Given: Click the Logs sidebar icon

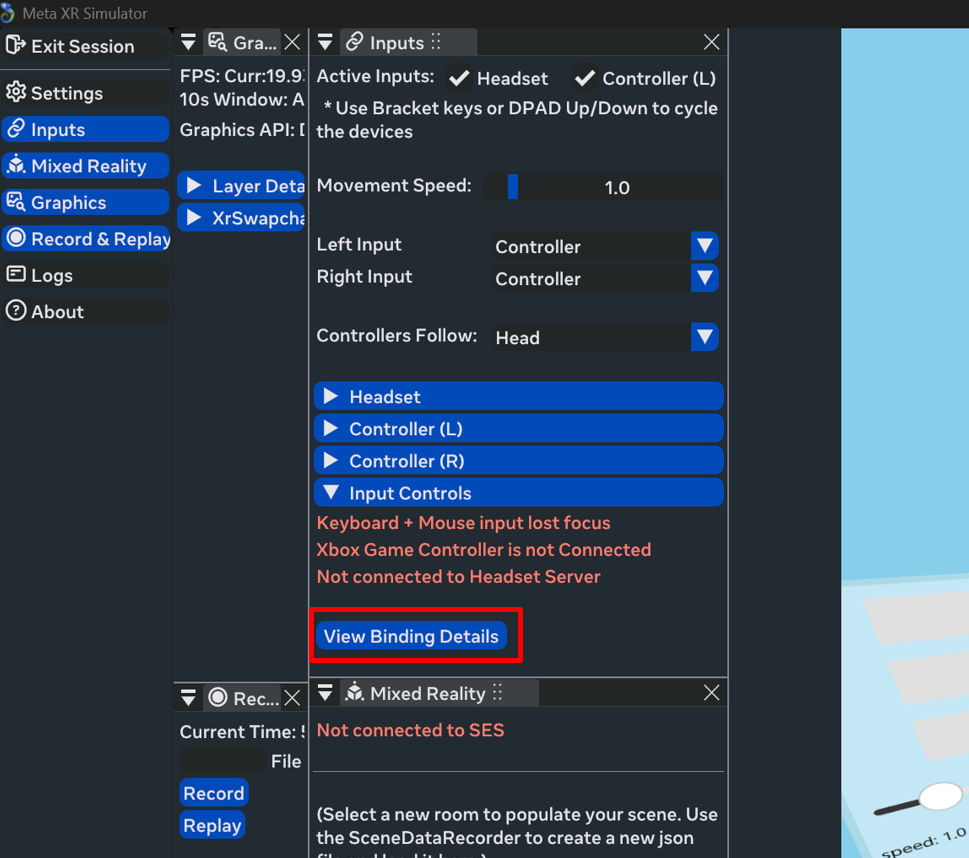Looking at the screenshot, I should coord(15,275).
